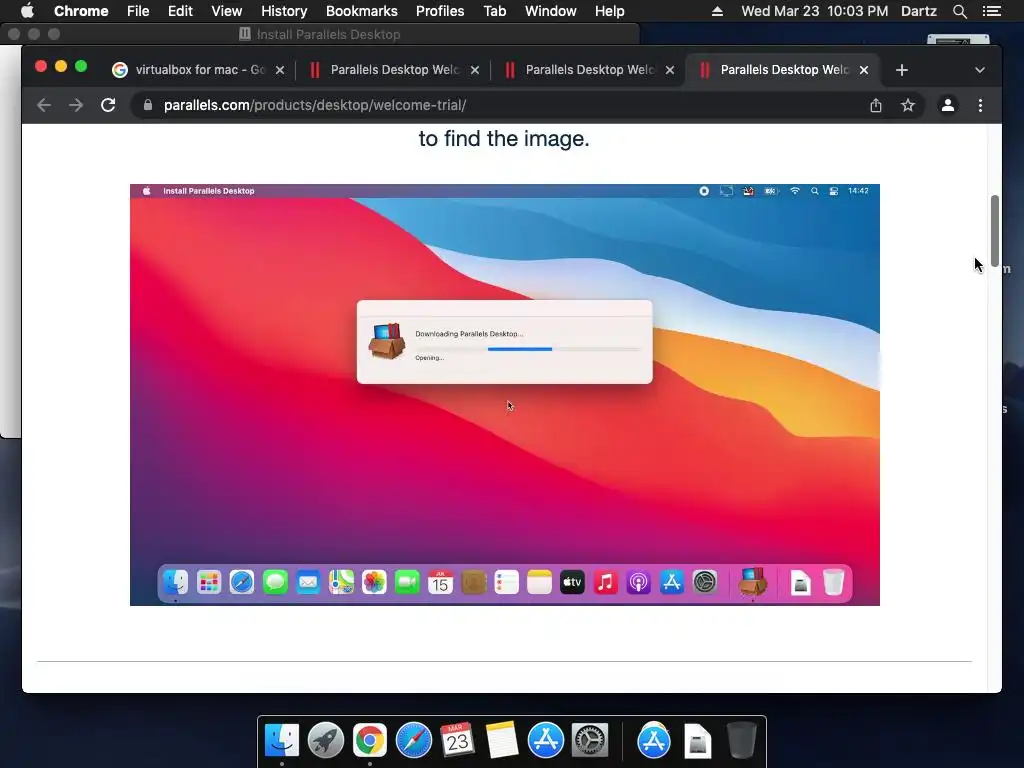Close the active Parallels Desktop Welcome tab
The image size is (1024, 768).
864,70
